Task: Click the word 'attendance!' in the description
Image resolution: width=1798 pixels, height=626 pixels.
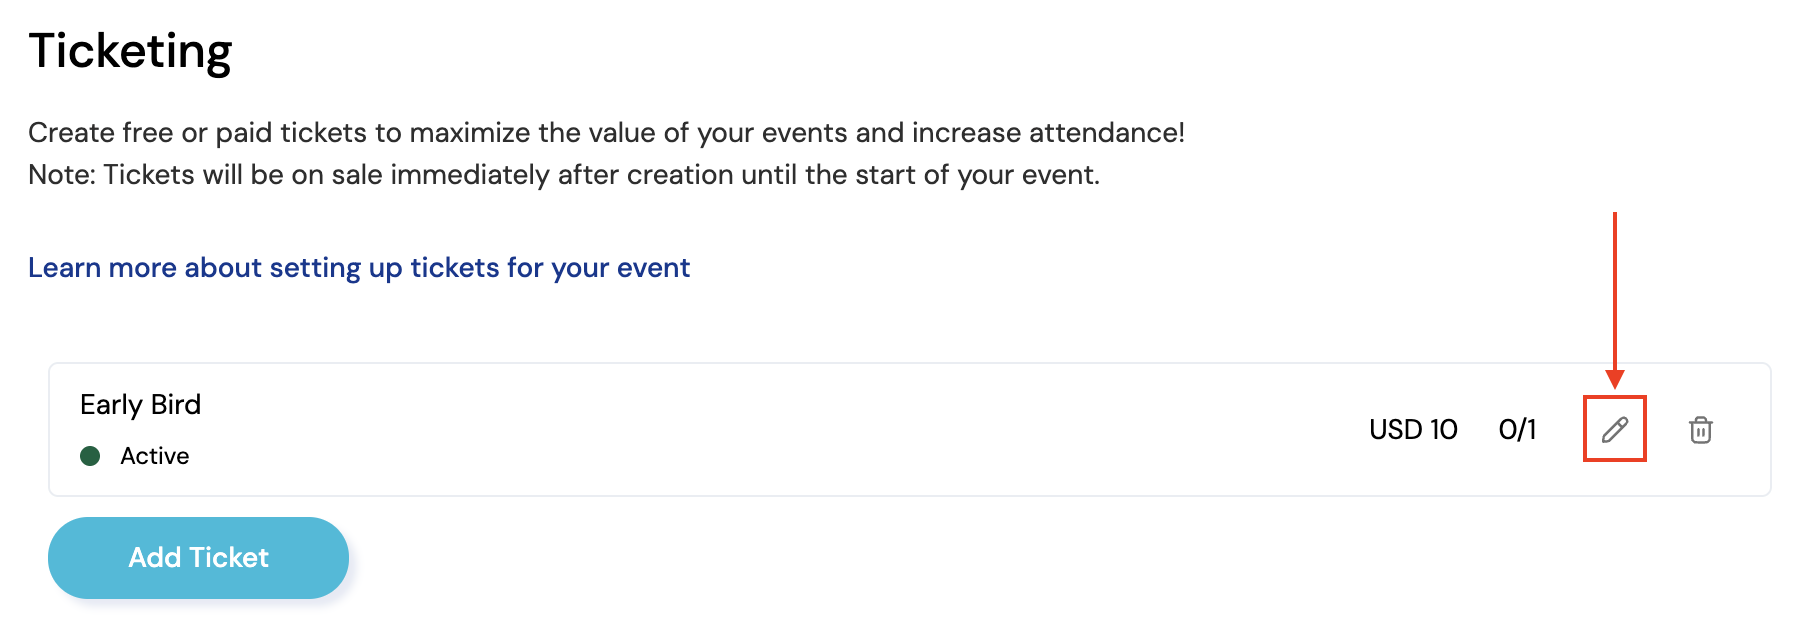Action: pos(1106,133)
